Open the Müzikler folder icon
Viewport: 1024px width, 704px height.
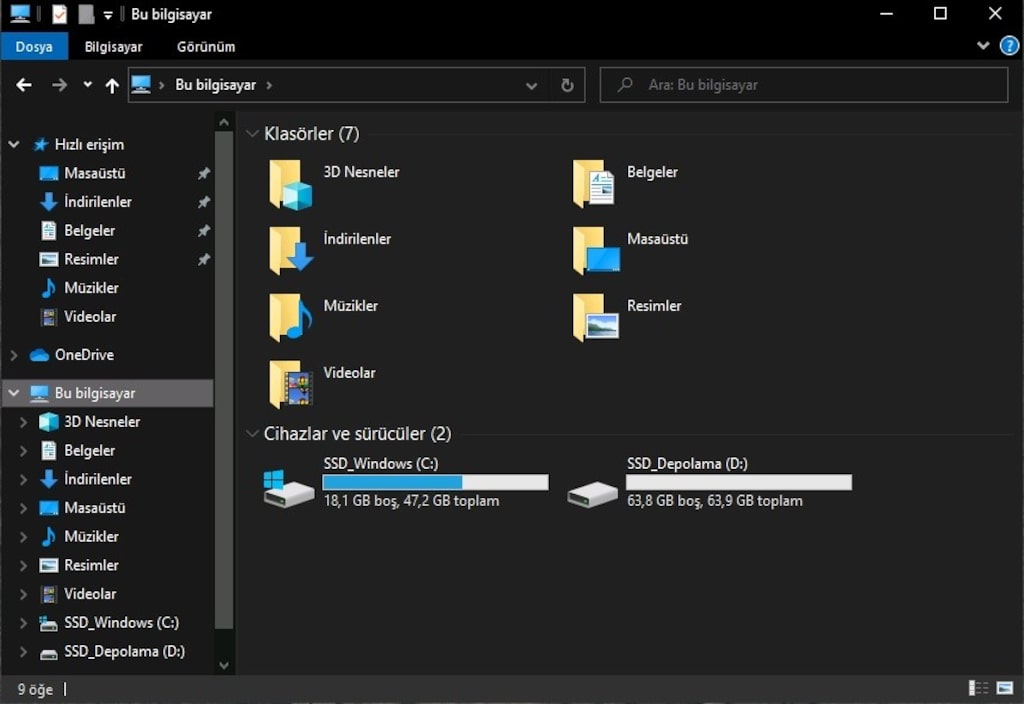pos(291,319)
